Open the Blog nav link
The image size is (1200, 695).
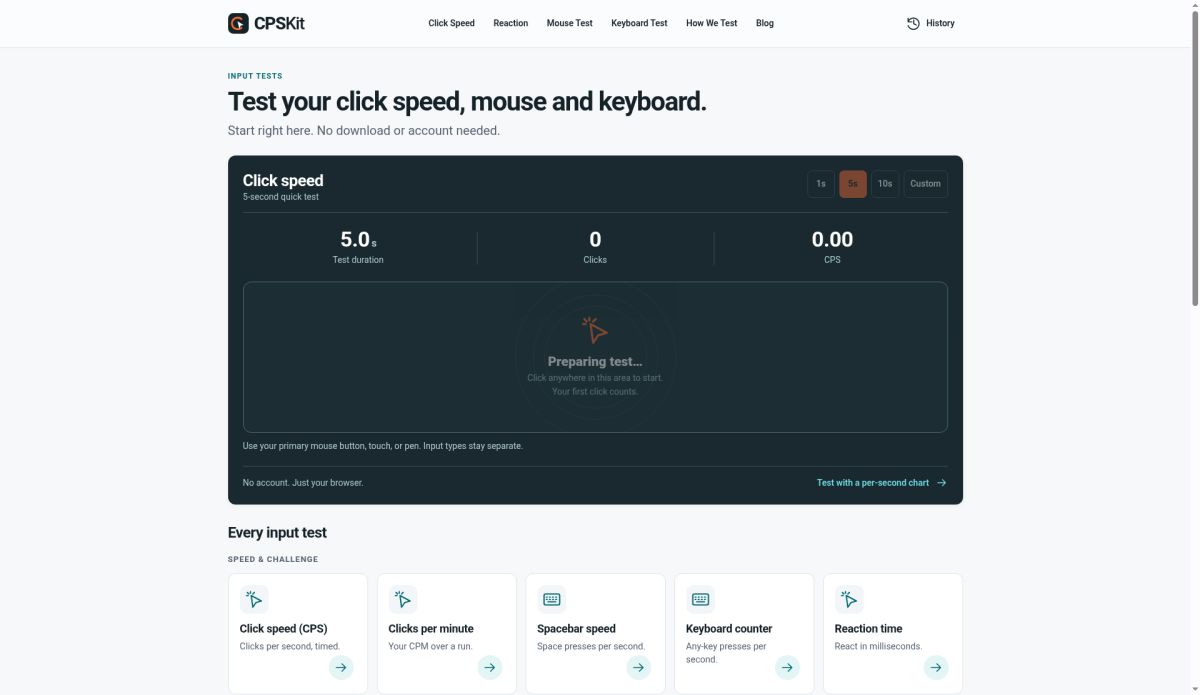click(x=765, y=23)
